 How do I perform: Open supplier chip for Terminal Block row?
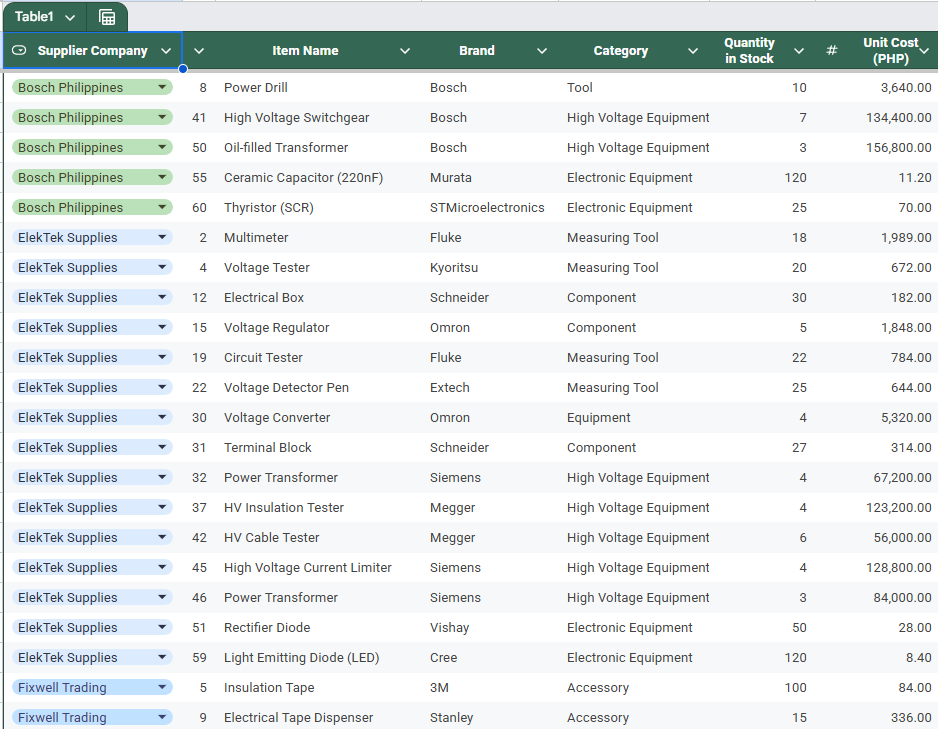coord(92,447)
